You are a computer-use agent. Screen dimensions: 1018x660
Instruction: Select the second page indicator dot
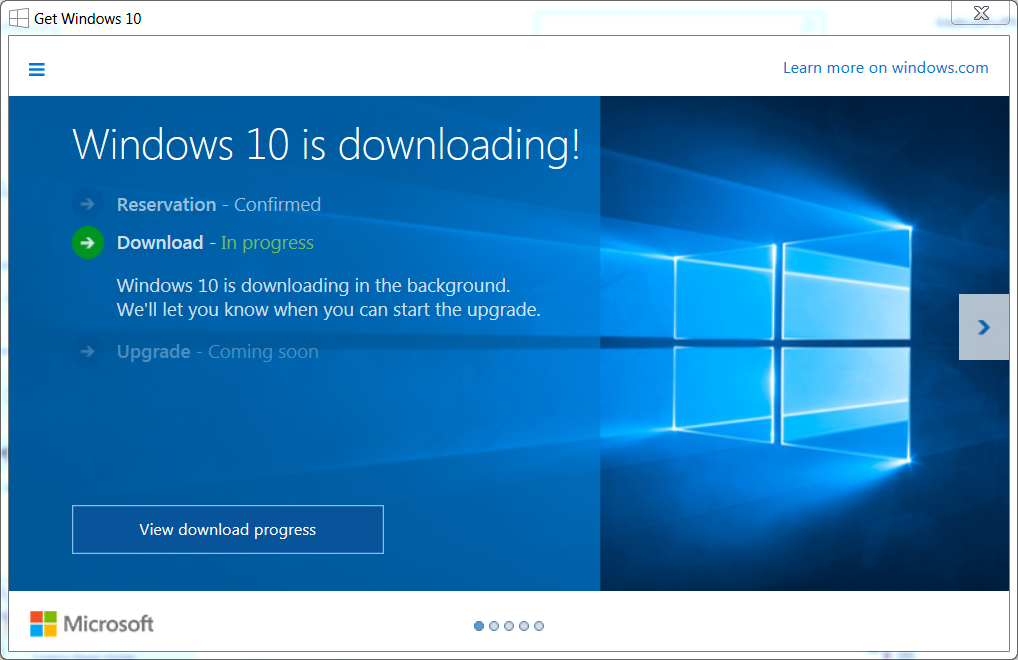click(x=494, y=626)
